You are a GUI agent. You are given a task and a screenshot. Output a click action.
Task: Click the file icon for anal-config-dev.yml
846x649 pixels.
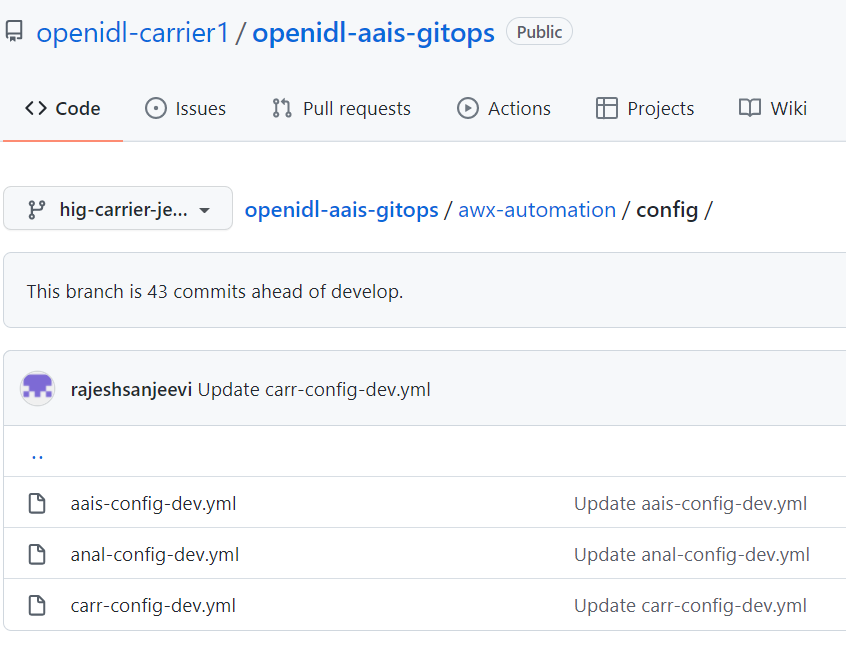(37, 554)
